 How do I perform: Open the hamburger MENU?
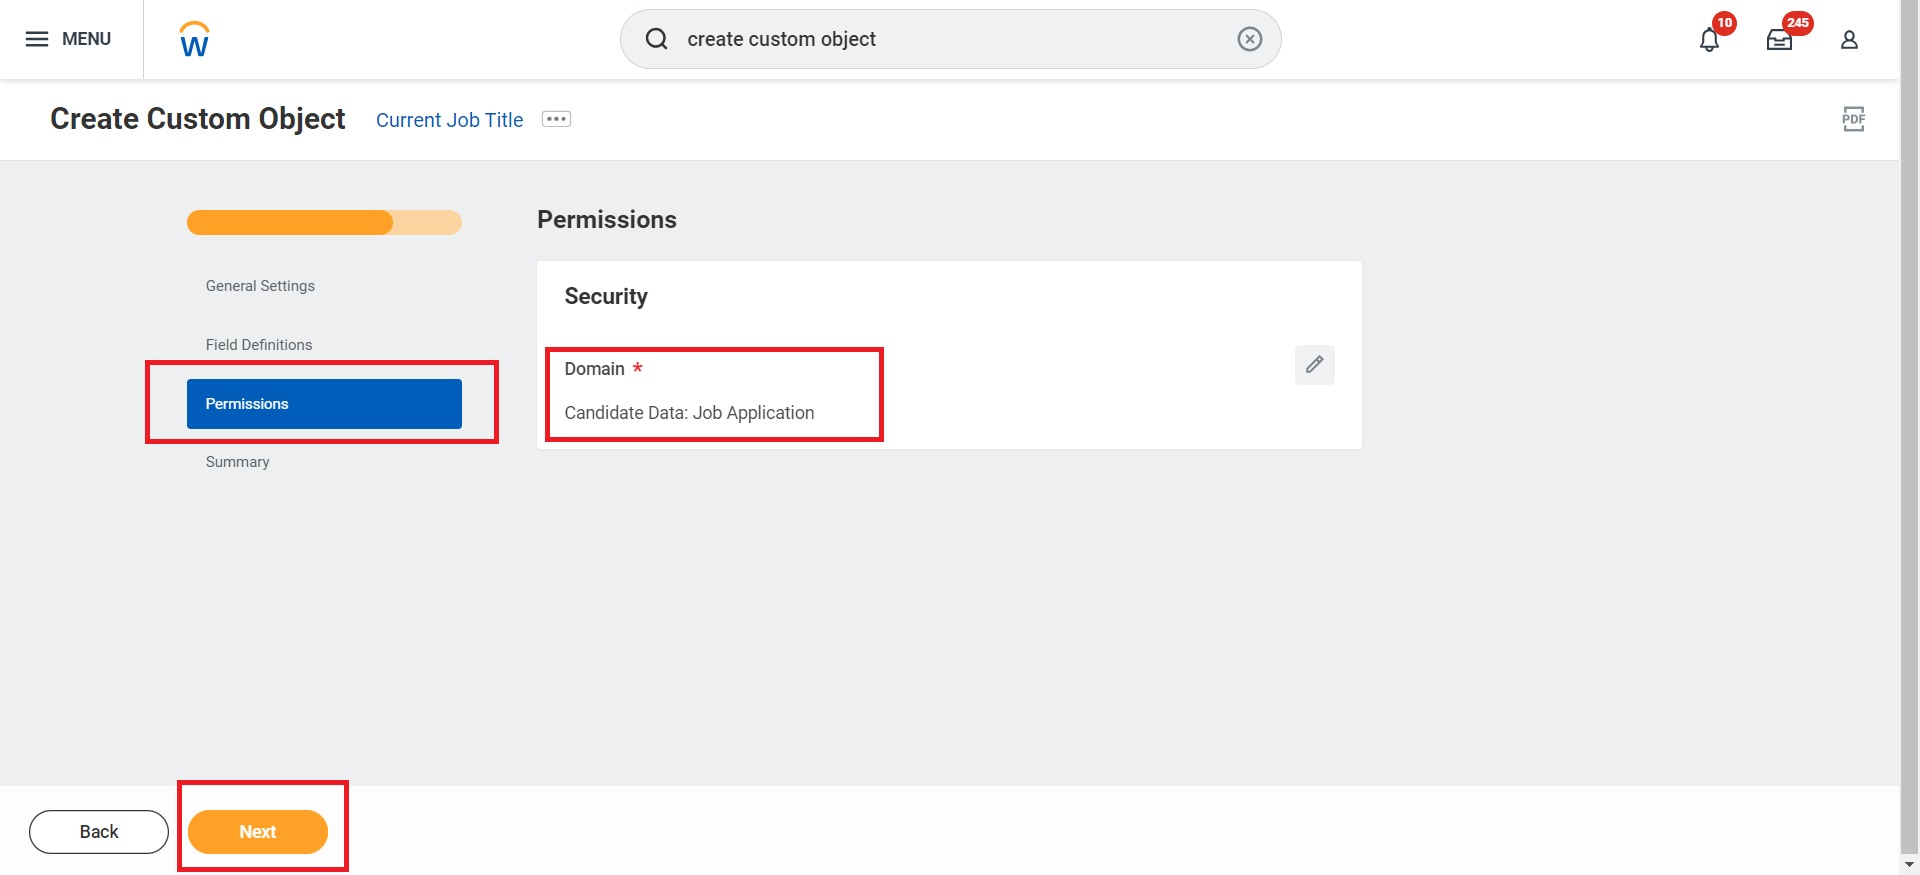pyautogui.click(x=37, y=39)
